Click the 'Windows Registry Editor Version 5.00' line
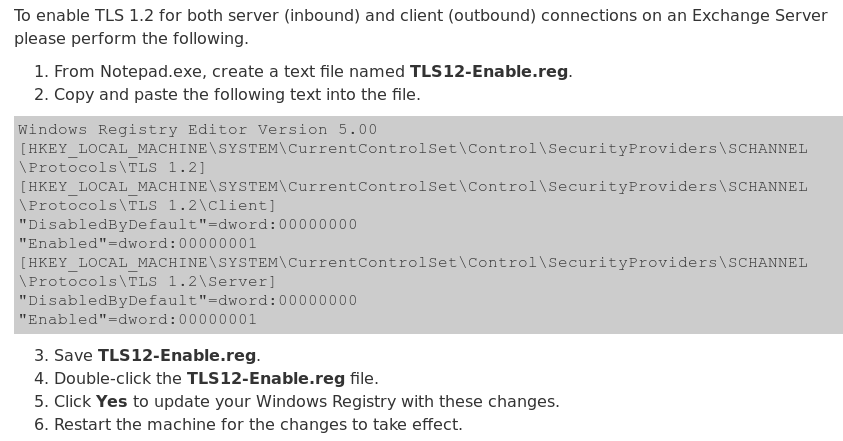The width and height of the screenshot is (843, 441). click(x=197, y=130)
